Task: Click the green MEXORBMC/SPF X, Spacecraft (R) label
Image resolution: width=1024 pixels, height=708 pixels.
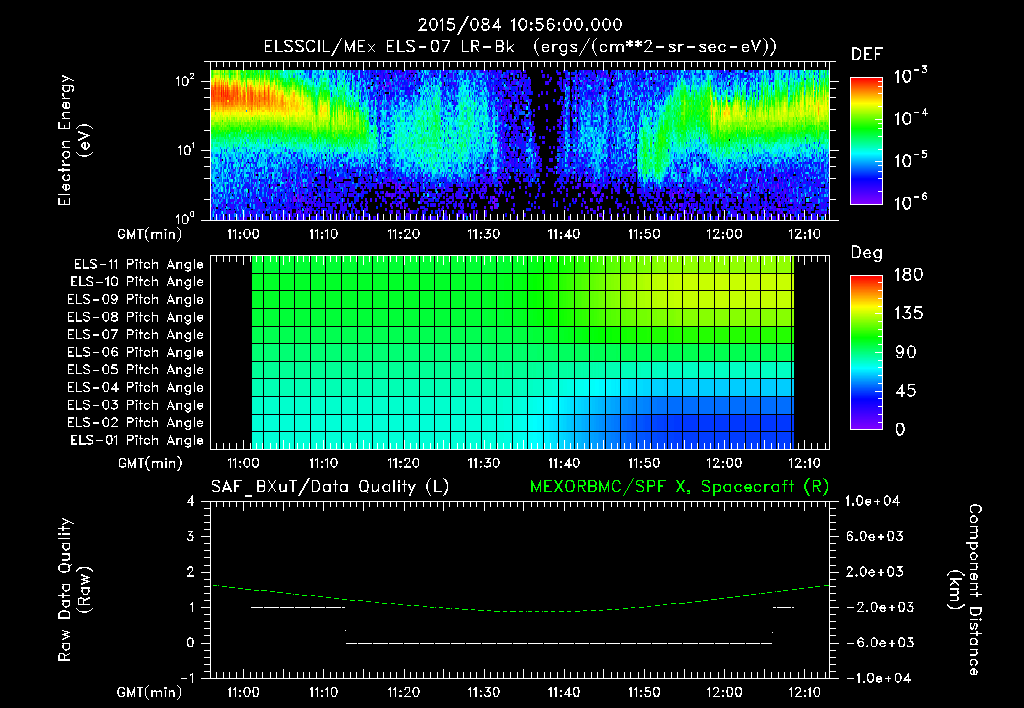Action: 679,487
